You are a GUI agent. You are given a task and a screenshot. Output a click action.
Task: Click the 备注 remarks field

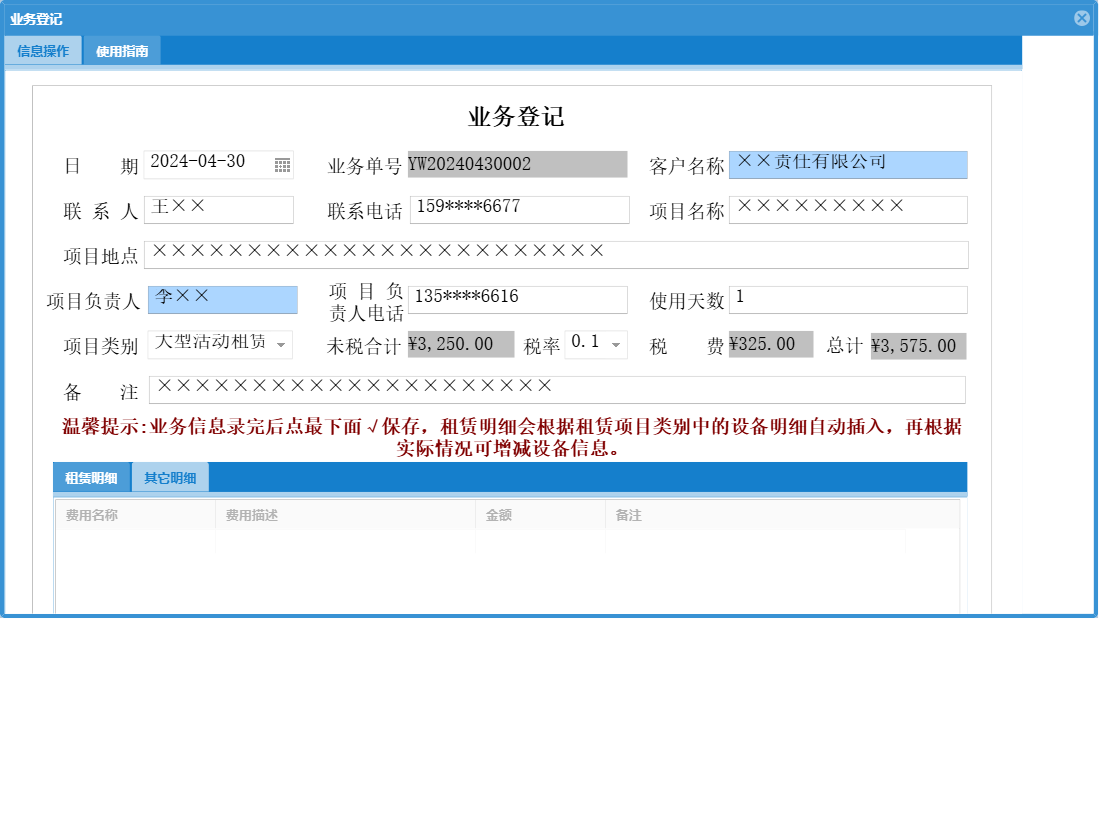556,389
